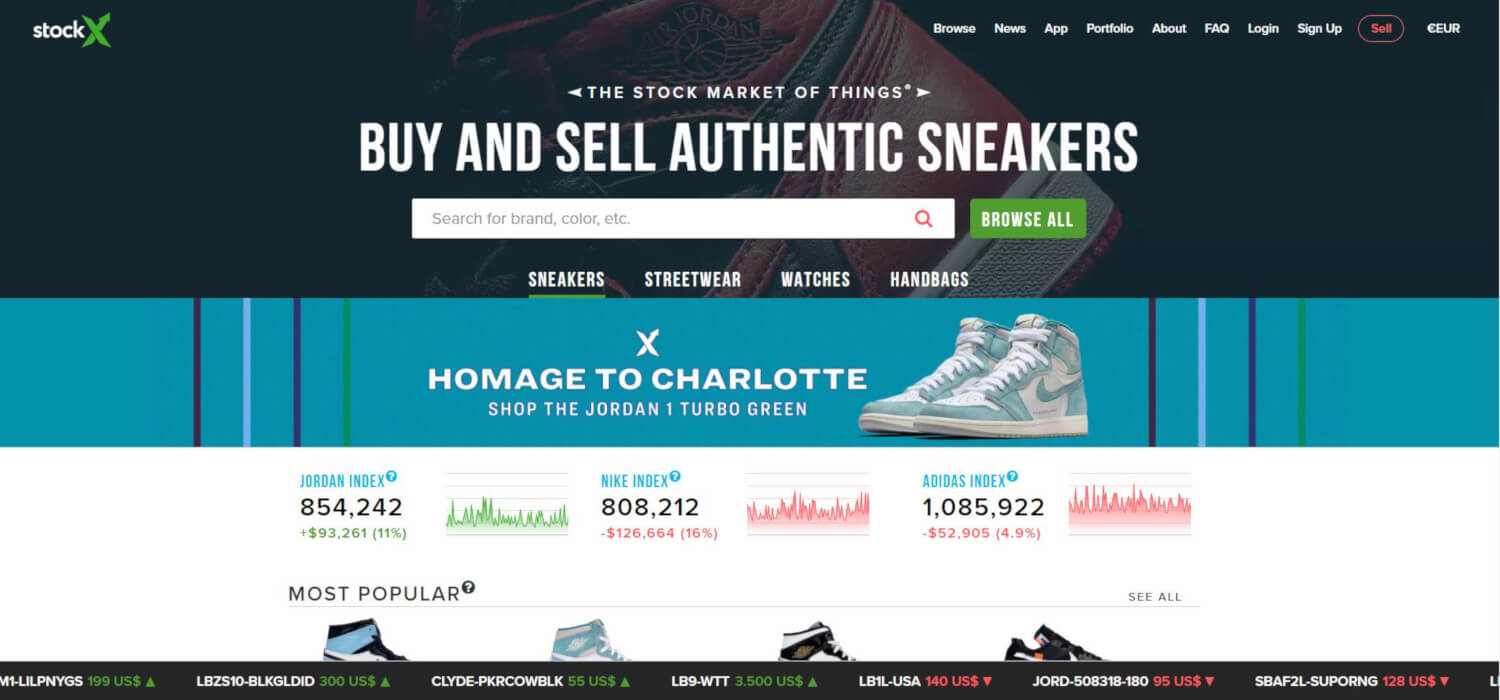
Task: Open the Jordan 1 Turbo Green sneaker banner
Action: (750, 372)
